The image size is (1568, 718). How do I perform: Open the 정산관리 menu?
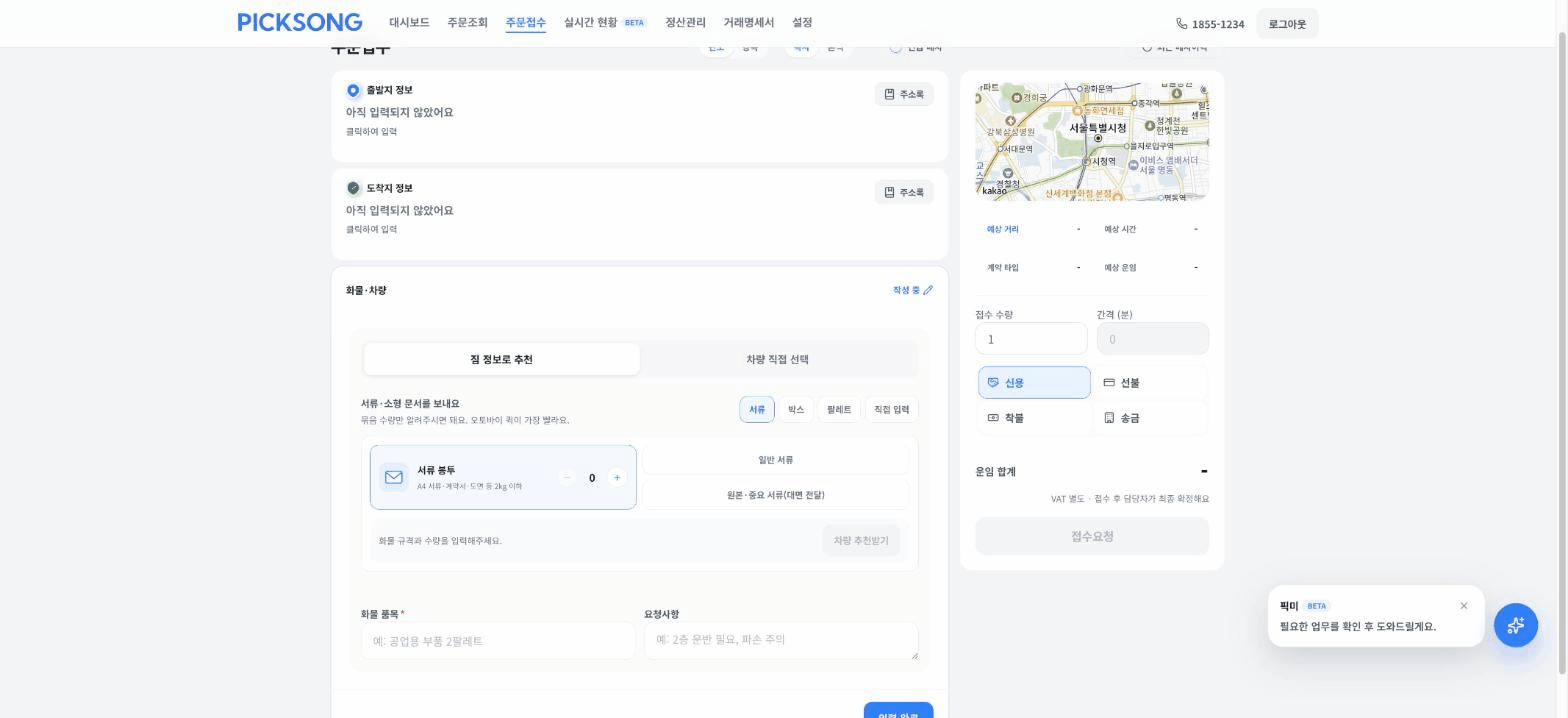685,22
